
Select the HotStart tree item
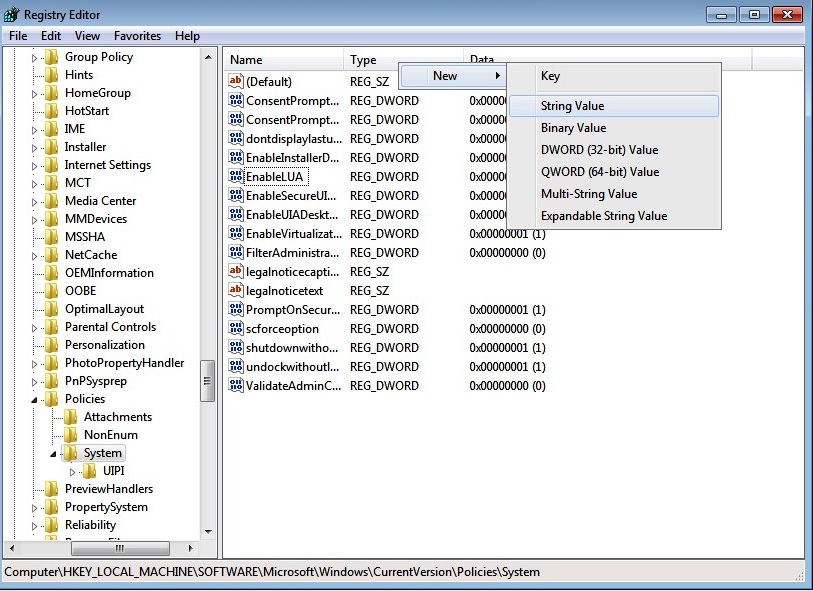[x=87, y=111]
